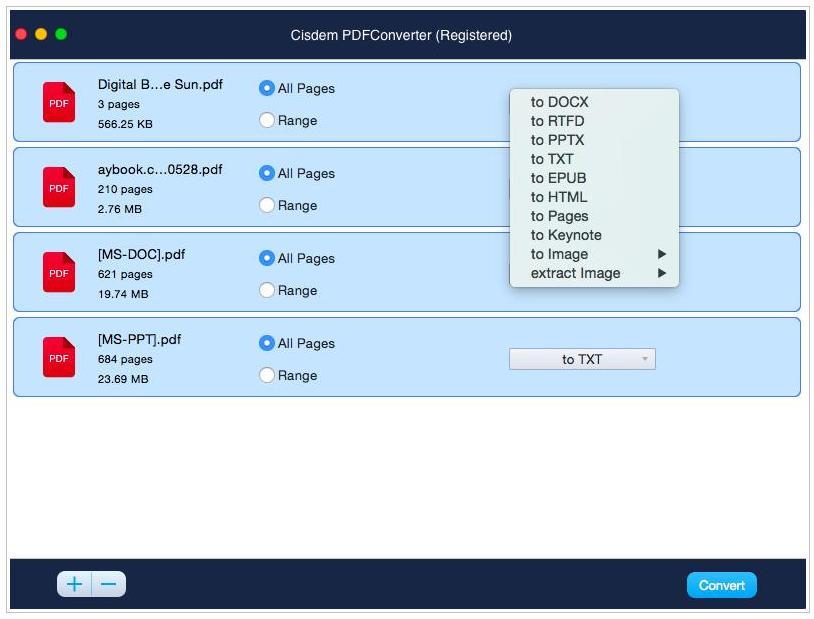The image size is (814, 619).
Task: Click the '684 pages' label
Action: click(x=125, y=359)
